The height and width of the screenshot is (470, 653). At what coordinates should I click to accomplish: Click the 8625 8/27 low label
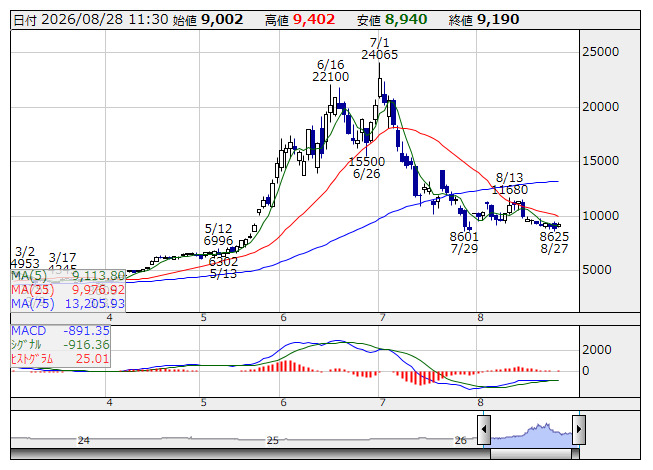(x=554, y=243)
